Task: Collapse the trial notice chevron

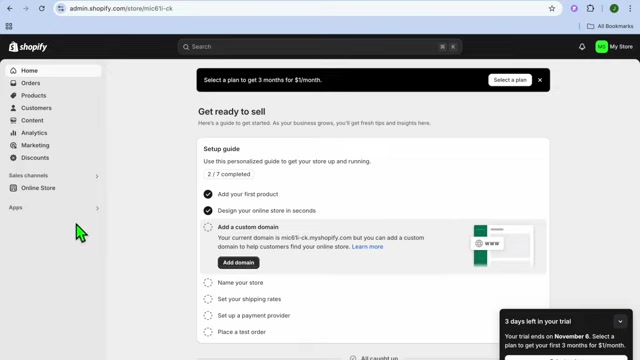Action: [x=620, y=322]
